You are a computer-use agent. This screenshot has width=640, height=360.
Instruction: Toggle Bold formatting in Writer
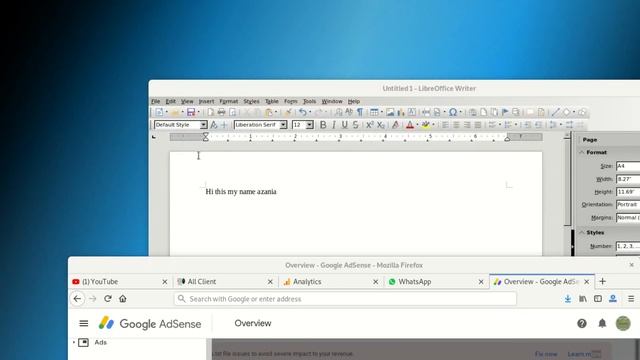tap(323, 125)
